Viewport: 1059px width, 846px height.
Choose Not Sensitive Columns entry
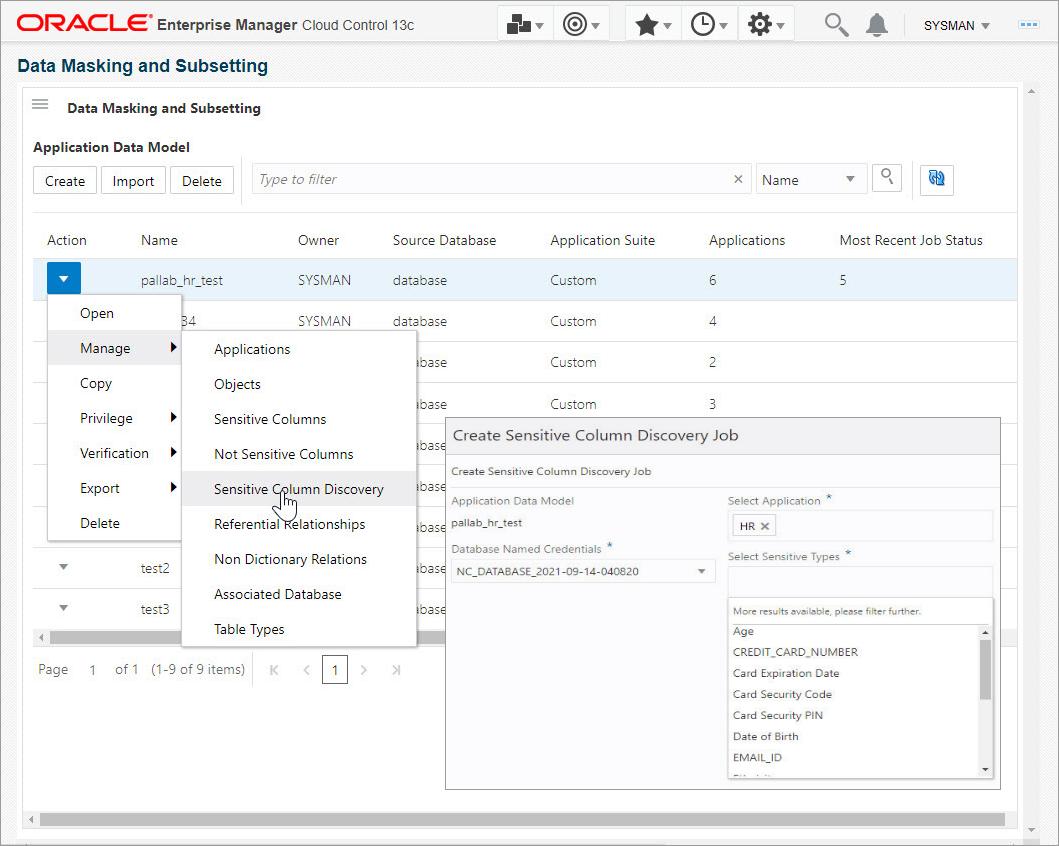pos(299,454)
